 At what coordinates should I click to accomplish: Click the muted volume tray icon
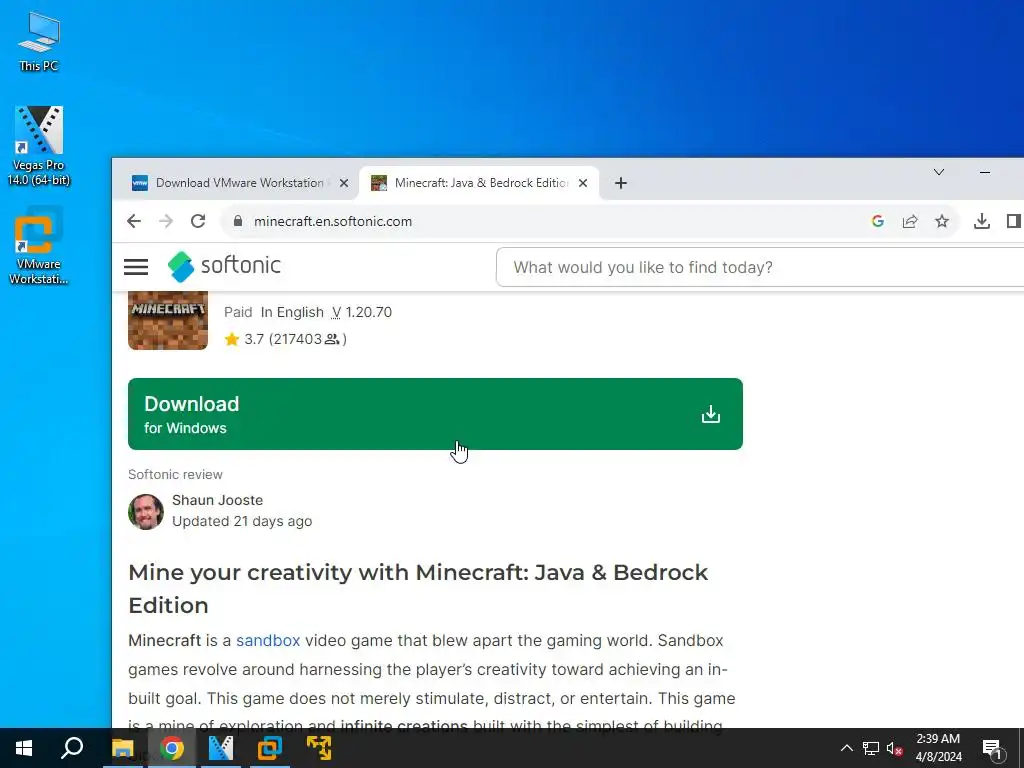tap(894, 748)
